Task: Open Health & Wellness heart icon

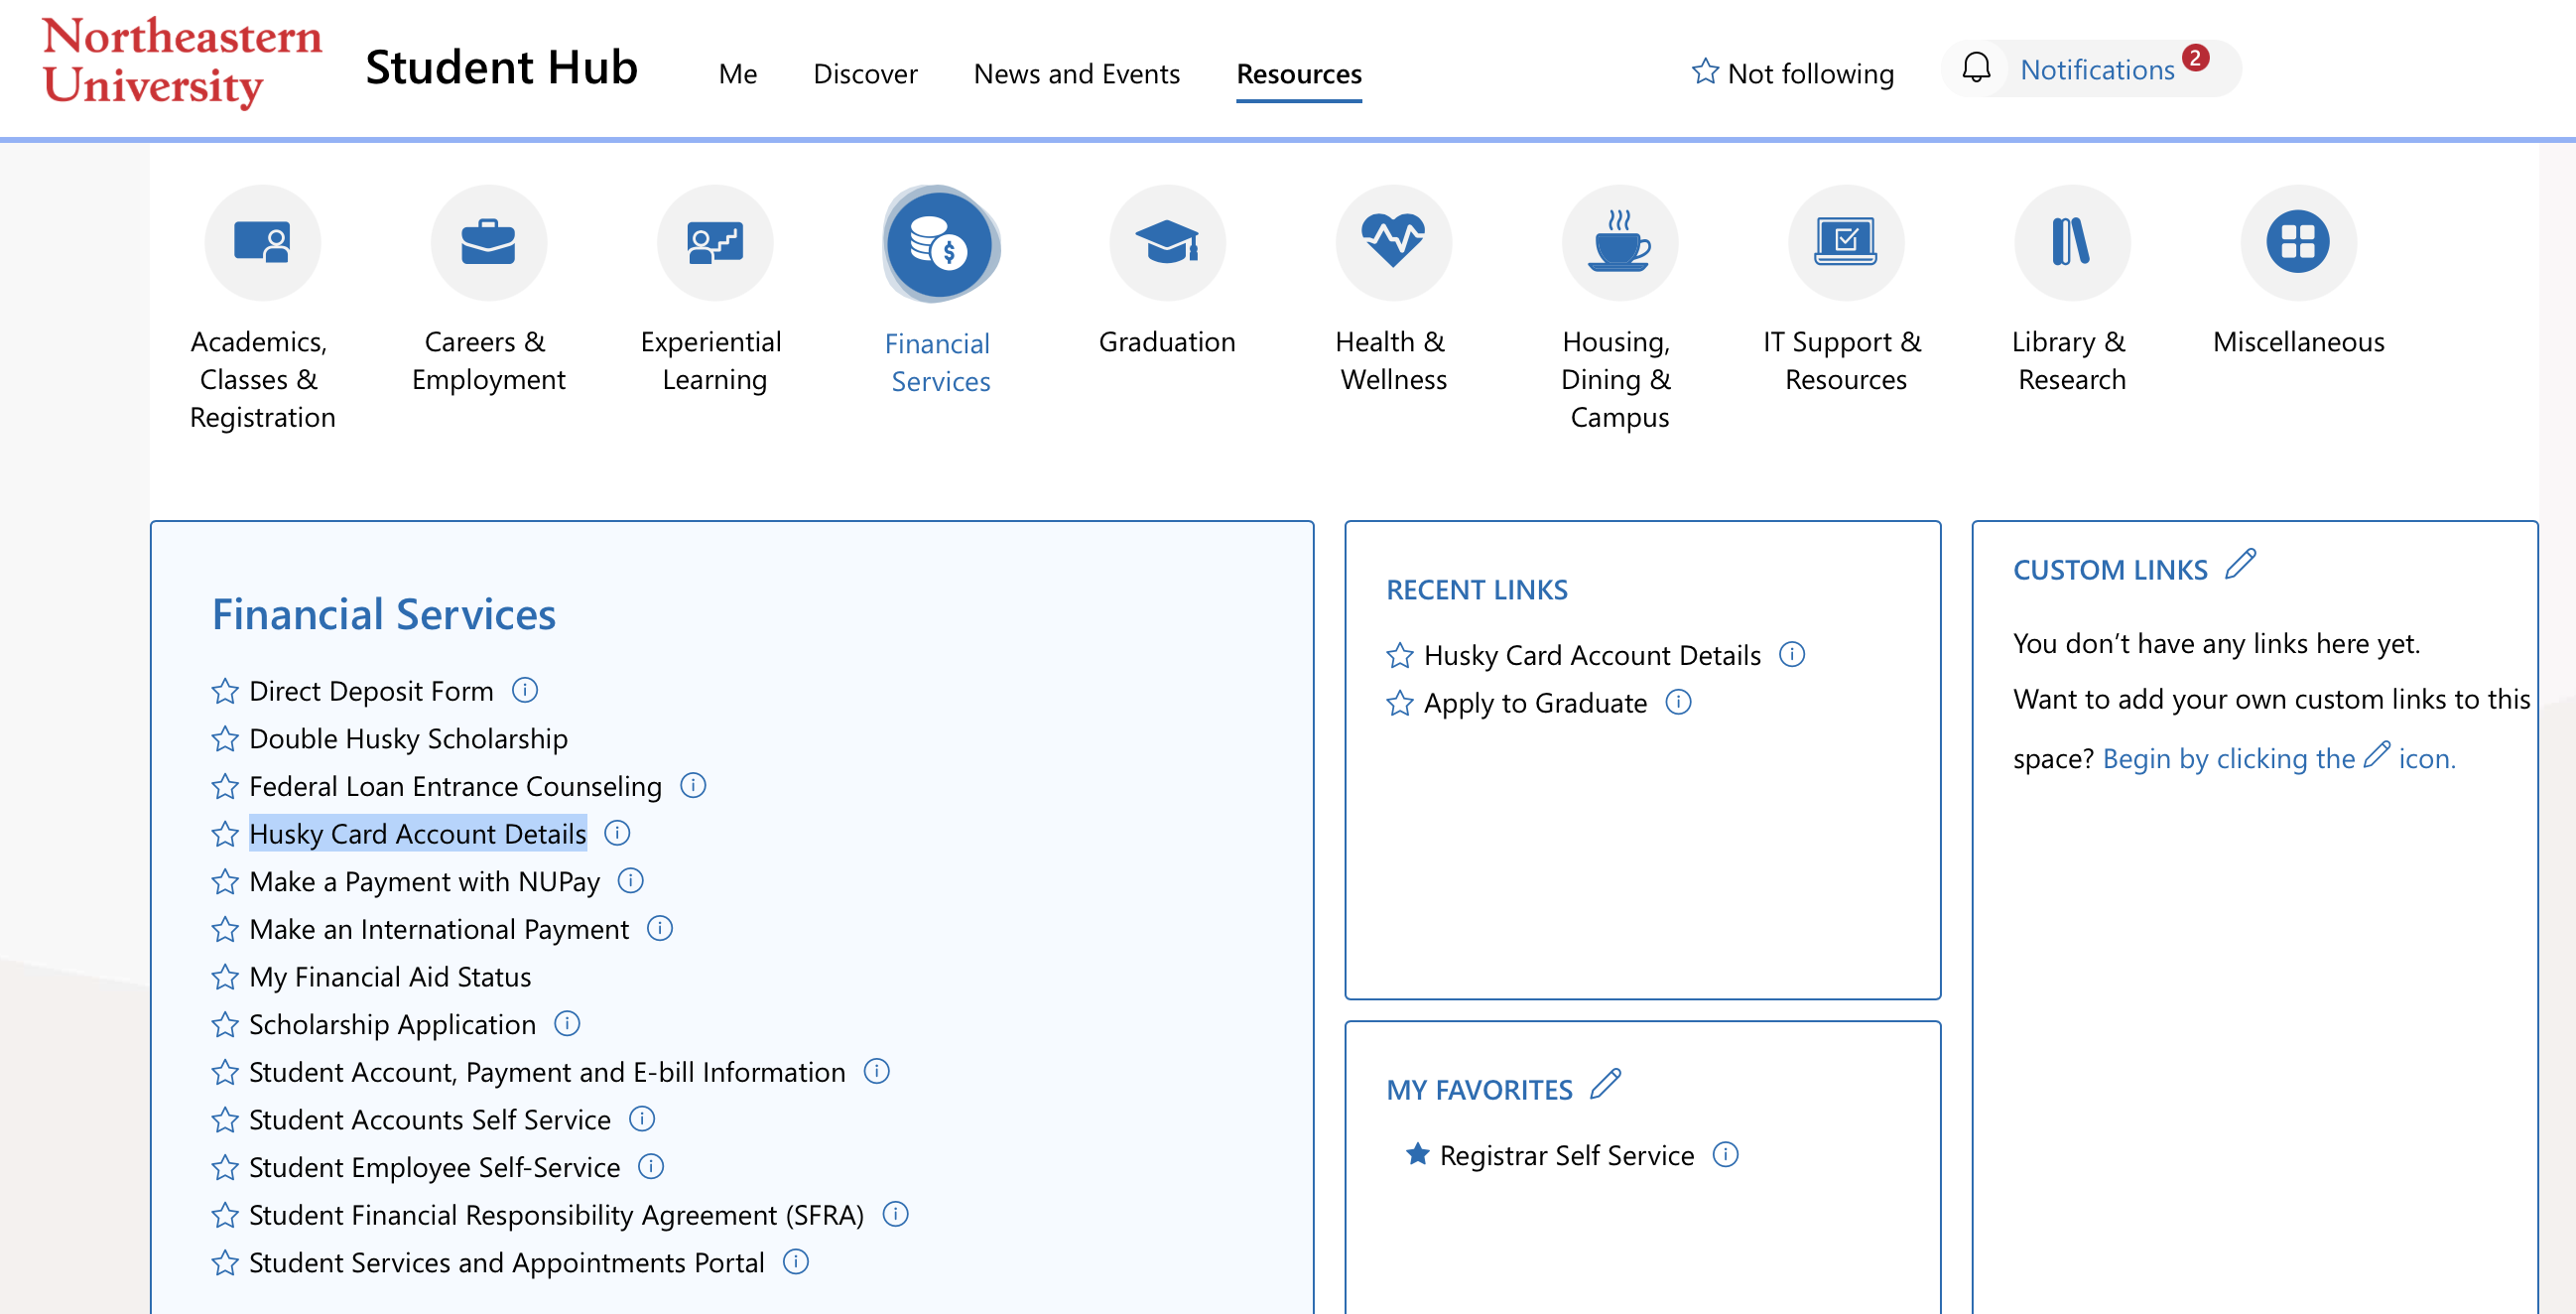Action: click(1393, 243)
